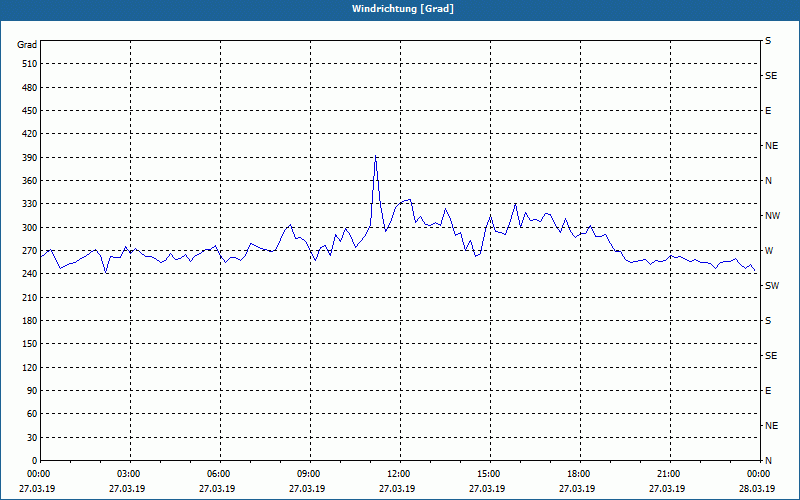Click the blue line's highest peak near 390
The image size is (800, 500).
tap(376, 156)
